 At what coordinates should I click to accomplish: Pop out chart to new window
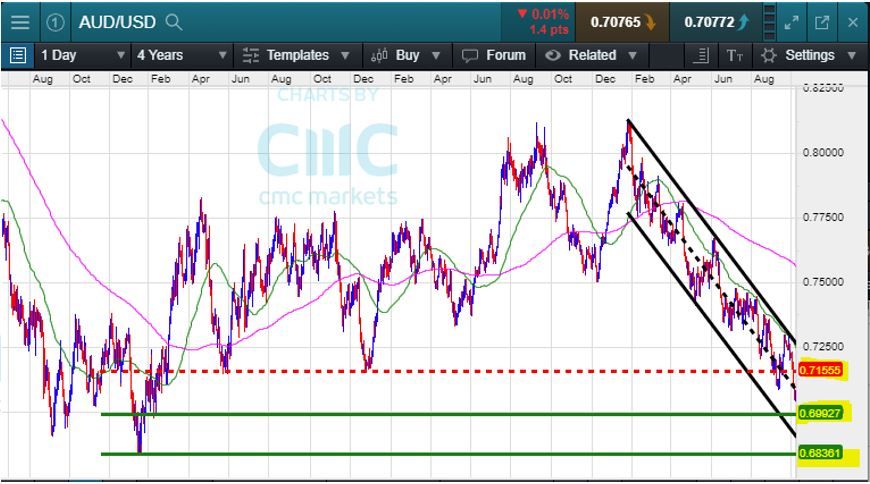point(822,22)
